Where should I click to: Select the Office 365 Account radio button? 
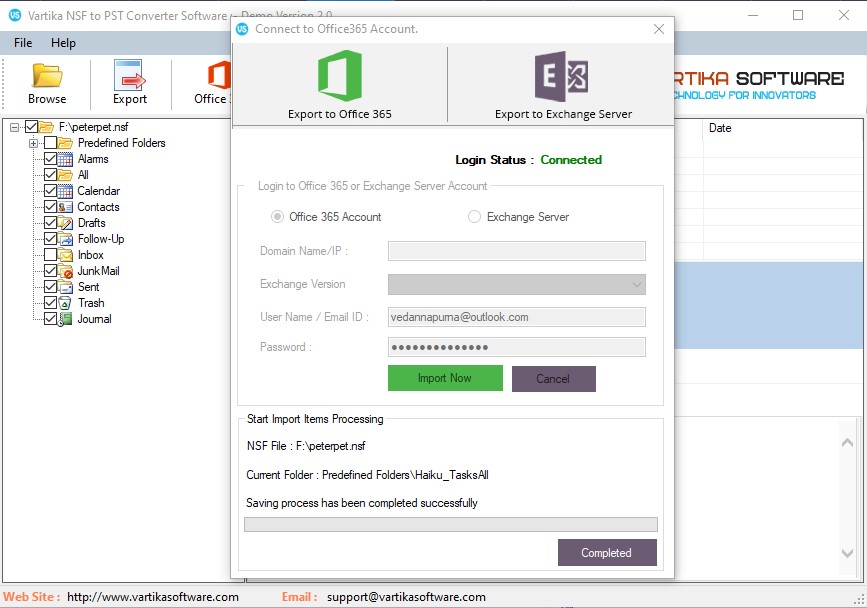[277, 217]
